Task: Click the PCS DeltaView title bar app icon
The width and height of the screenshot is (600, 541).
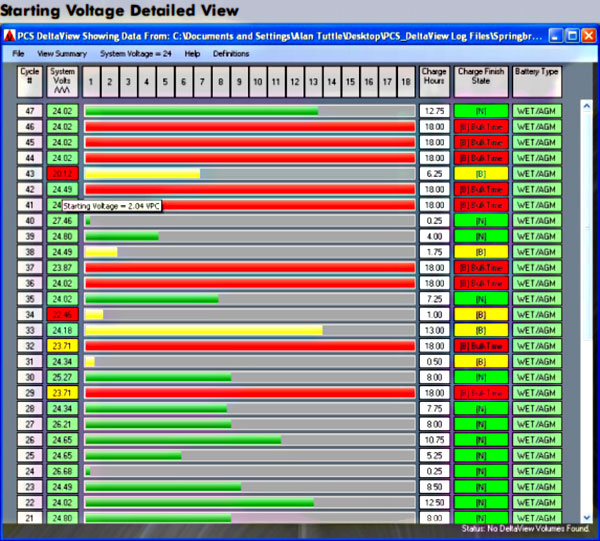Action: click(9, 36)
